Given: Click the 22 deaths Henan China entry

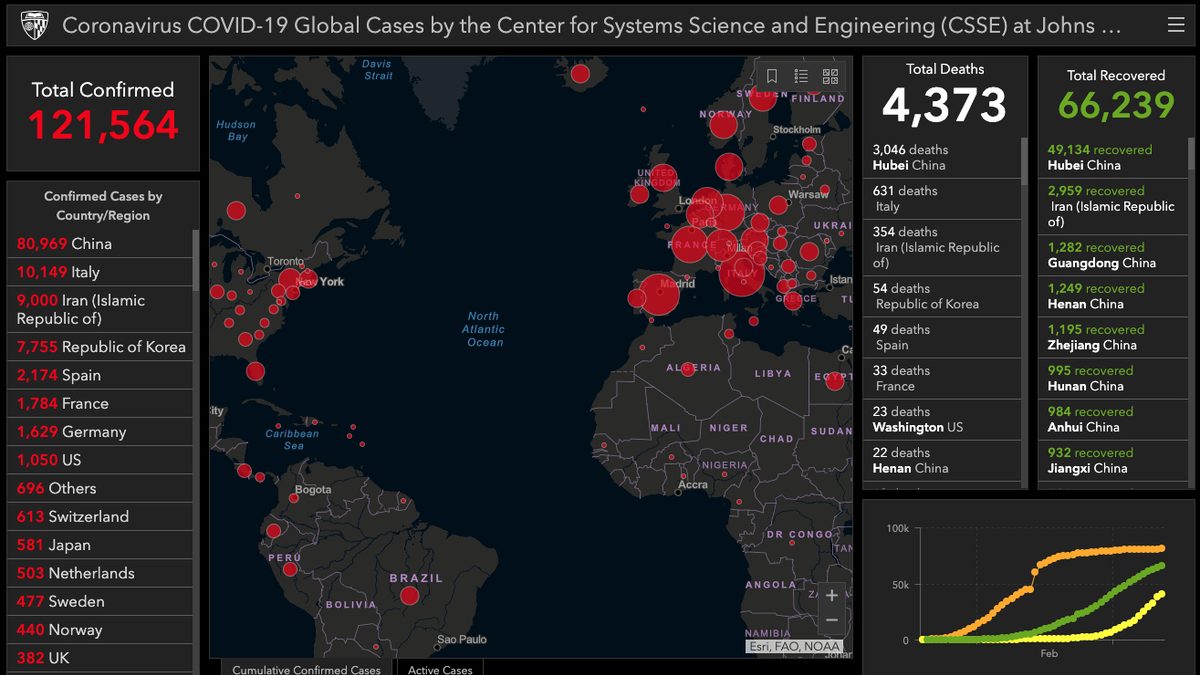Looking at the screenshot, I should click(941, 461).
